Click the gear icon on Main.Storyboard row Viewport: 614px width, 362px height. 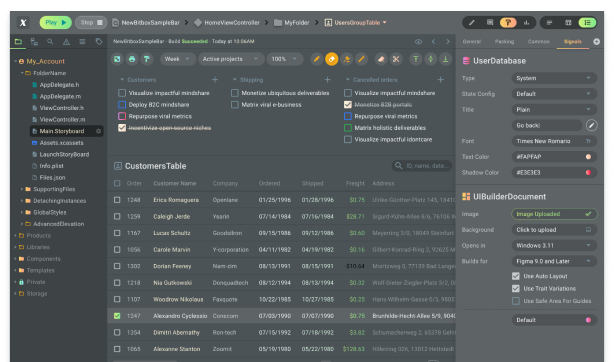point(99,131)
